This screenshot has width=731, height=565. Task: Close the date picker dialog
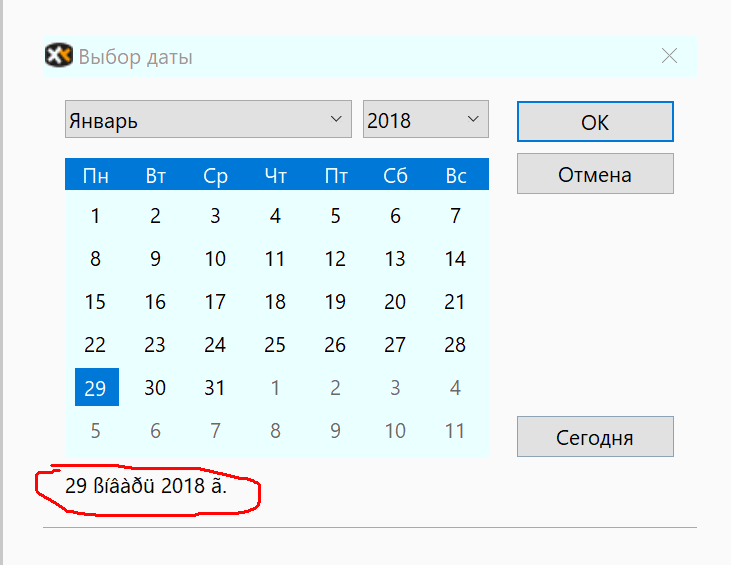[x=669, y=56]
